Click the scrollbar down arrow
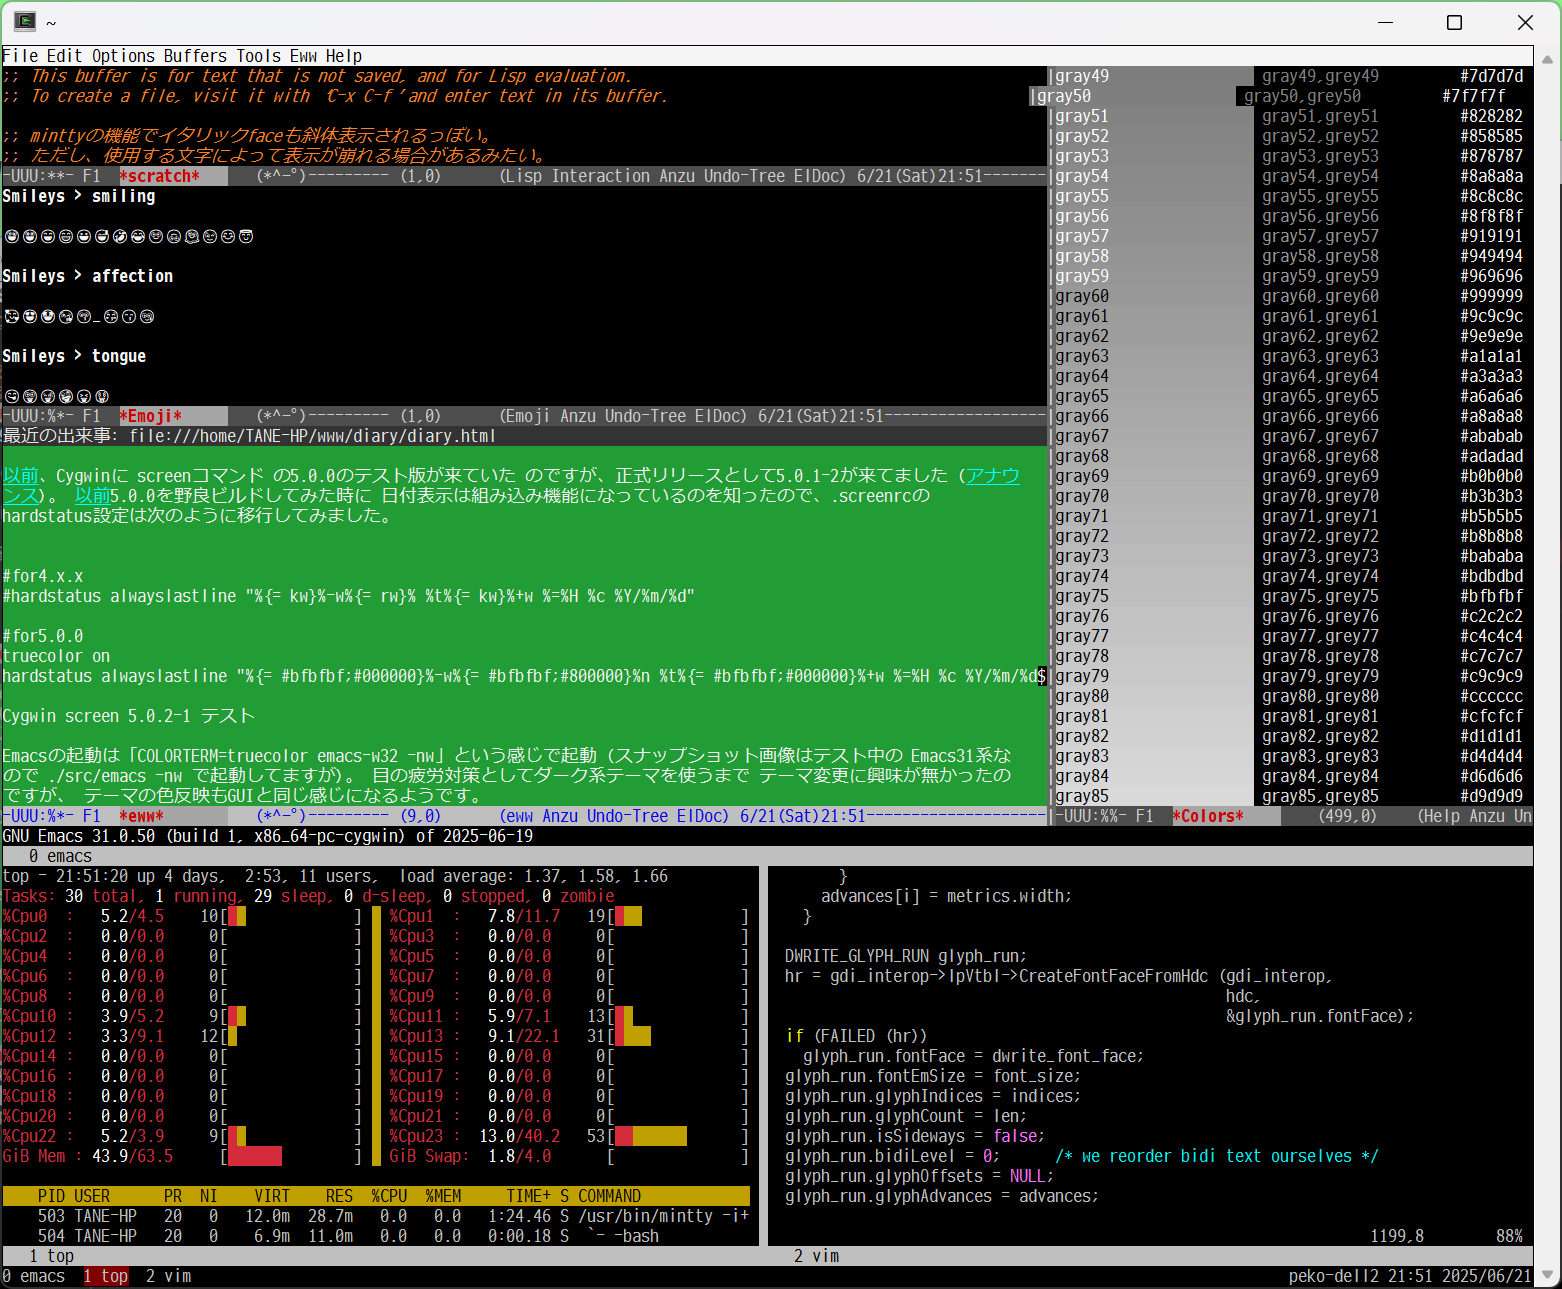The image size is (1562, 1289). coord(1549,1277)
